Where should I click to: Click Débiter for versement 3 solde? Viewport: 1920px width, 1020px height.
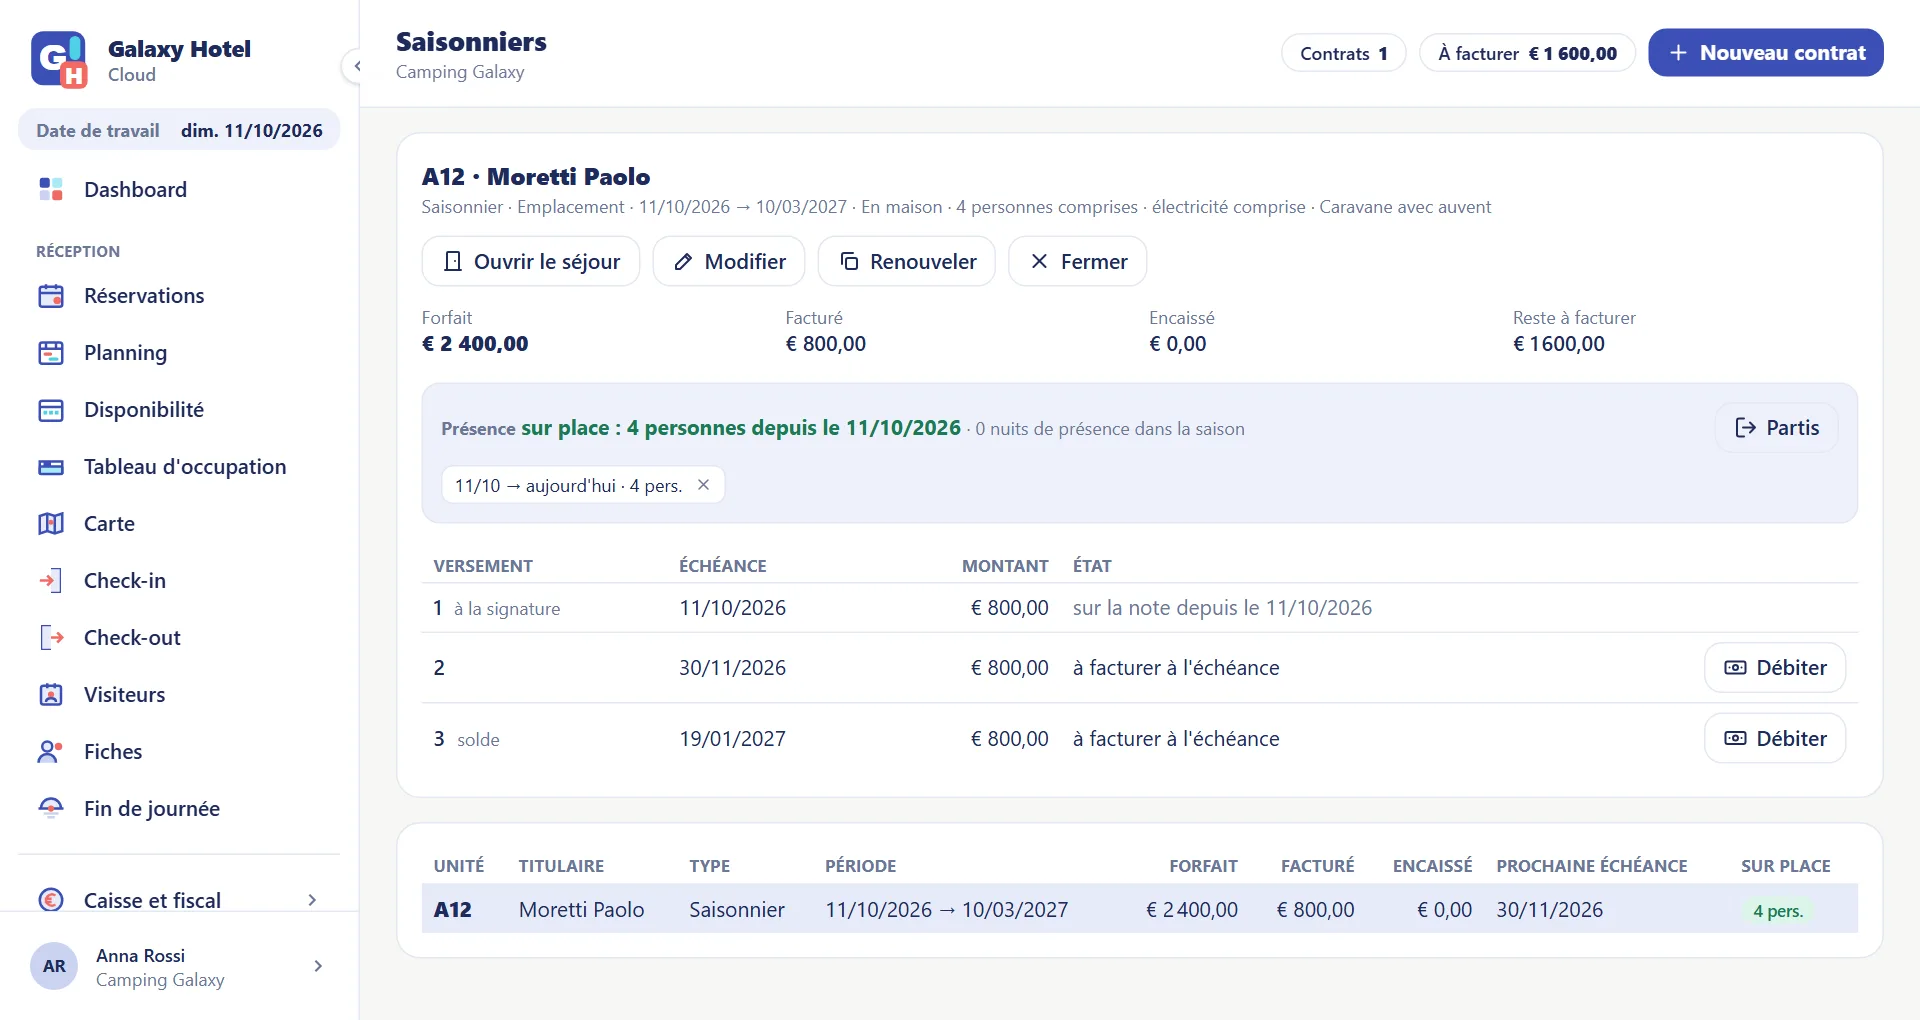(1775, 738)
